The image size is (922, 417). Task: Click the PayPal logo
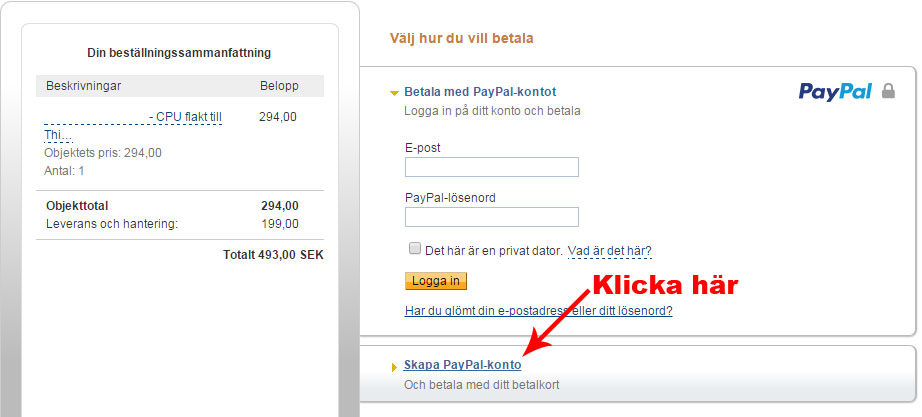(x=835, y=92)
